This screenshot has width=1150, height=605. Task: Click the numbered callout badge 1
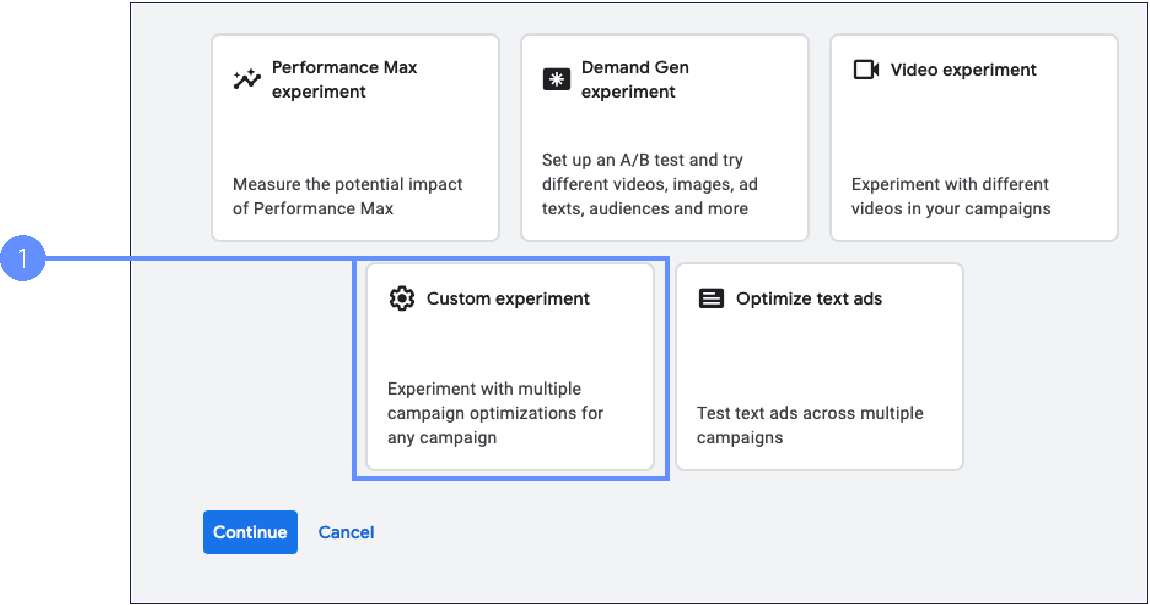click(x=22, y=260)
